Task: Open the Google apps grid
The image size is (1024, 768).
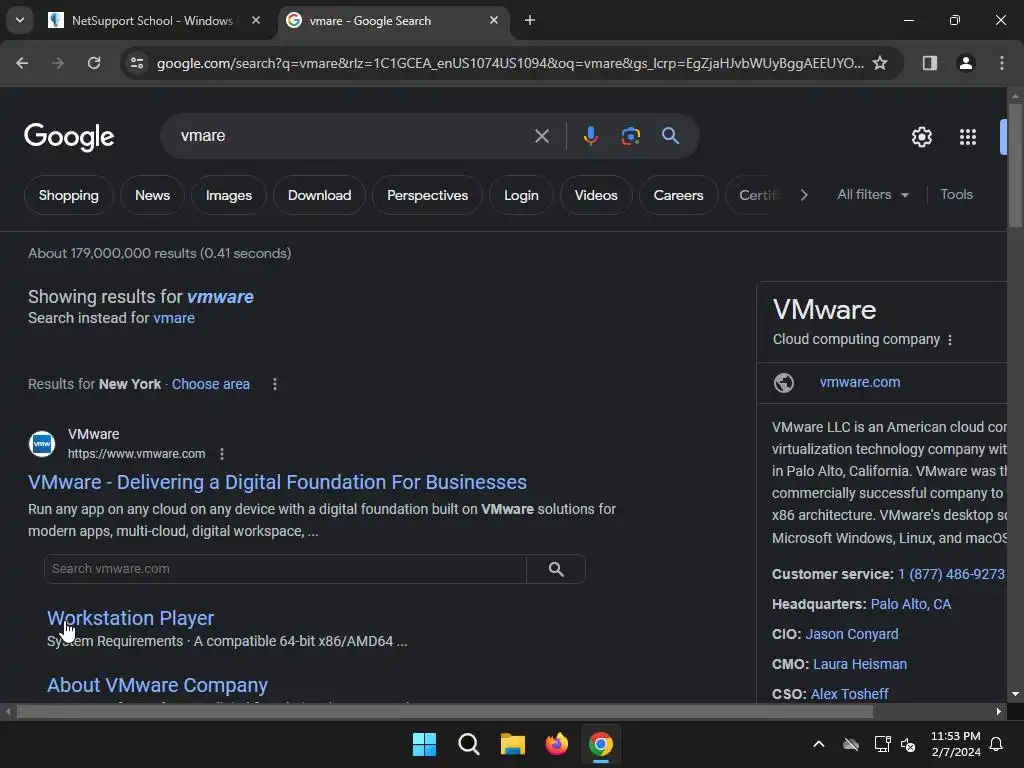Action: (x=967, y=137)
